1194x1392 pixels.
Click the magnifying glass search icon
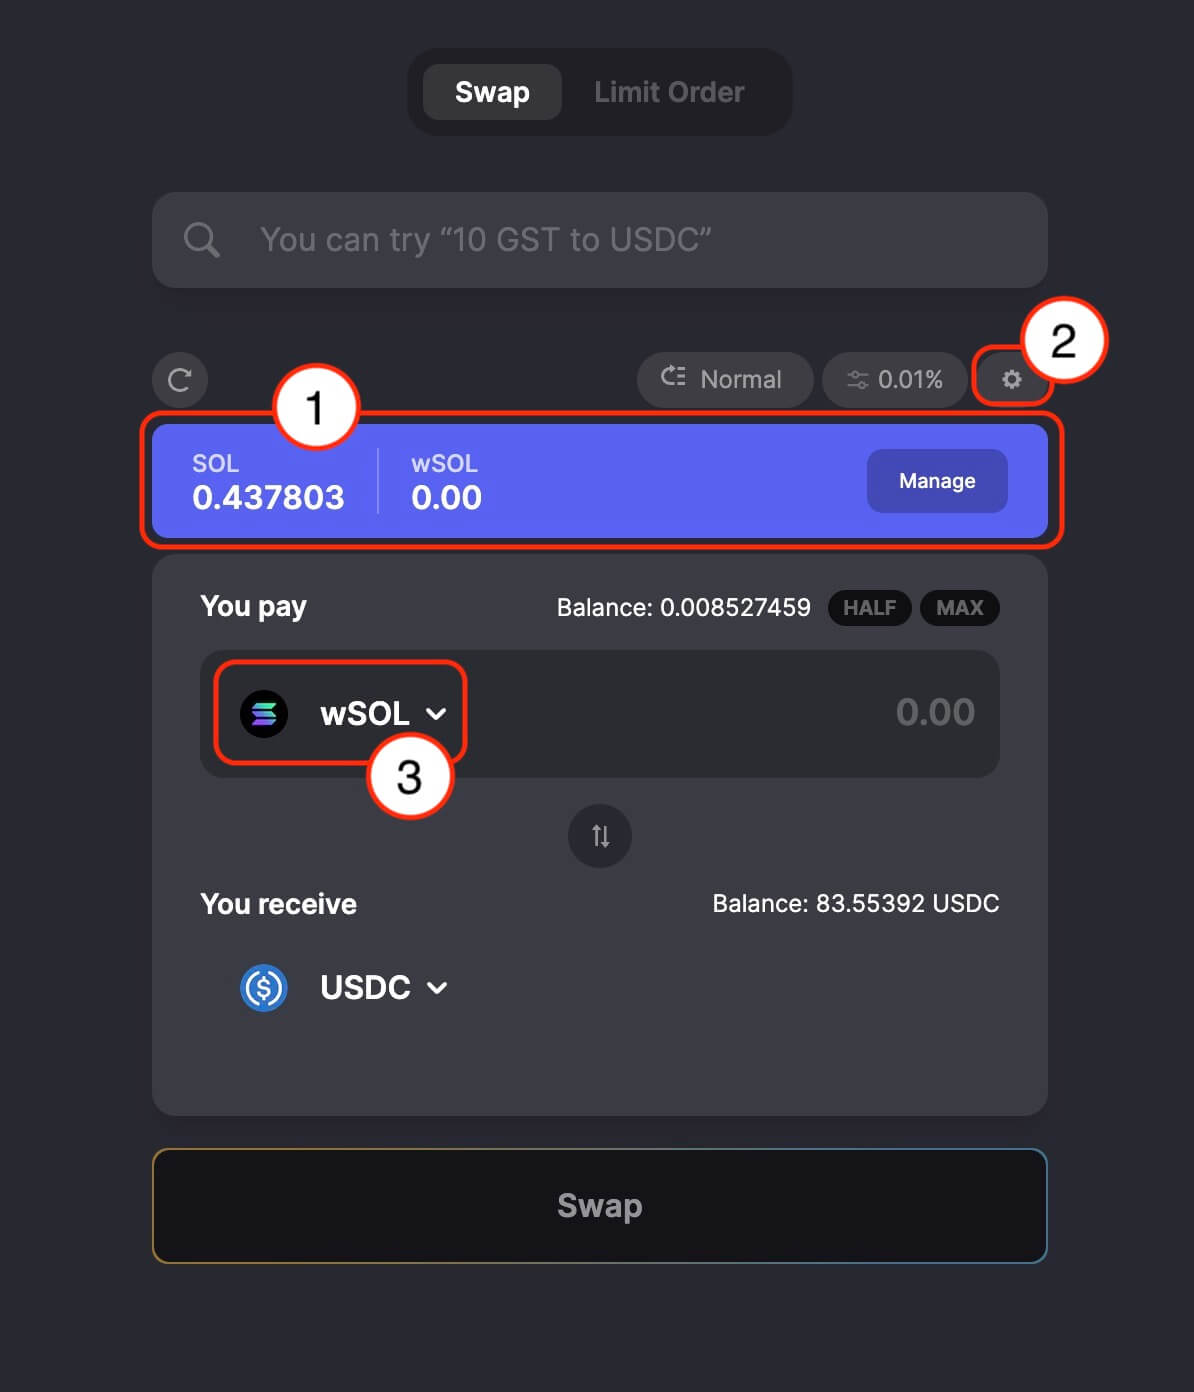coord(201,240)
